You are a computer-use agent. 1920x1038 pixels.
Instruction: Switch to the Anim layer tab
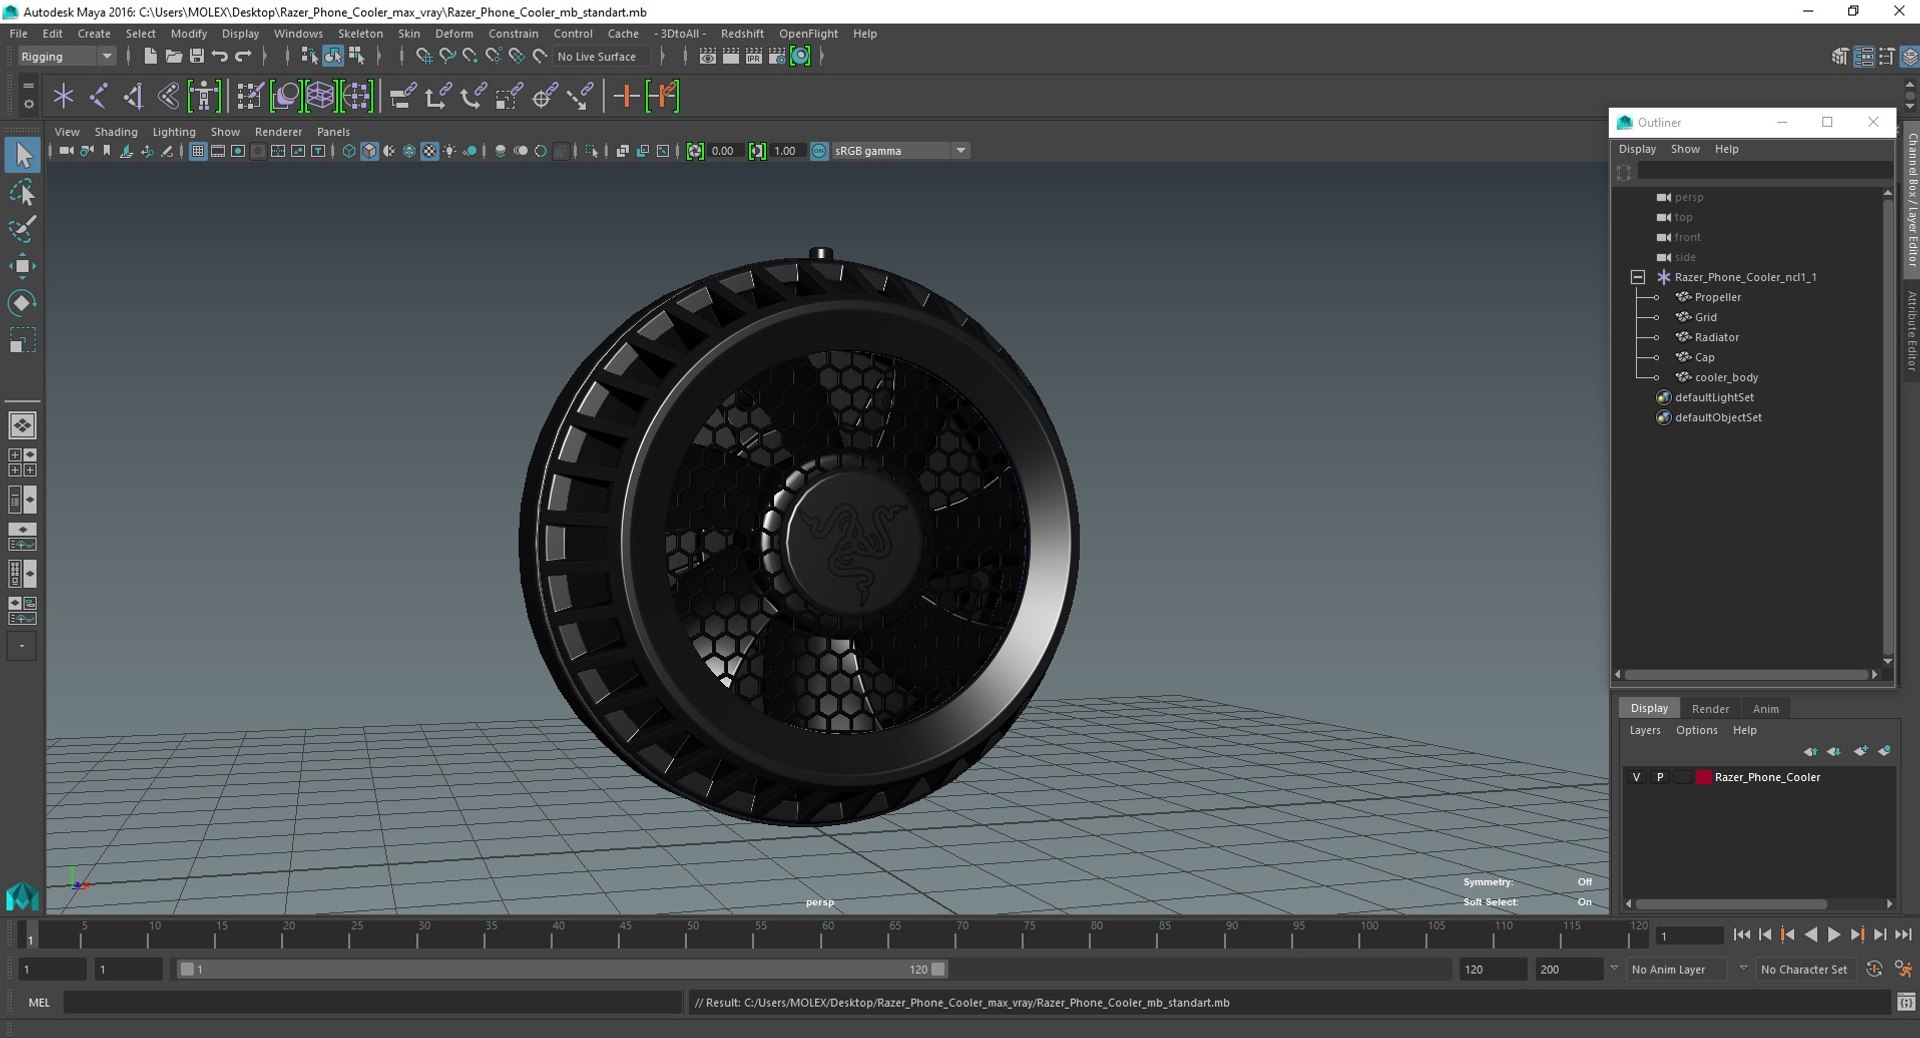tap(1766, 709)
